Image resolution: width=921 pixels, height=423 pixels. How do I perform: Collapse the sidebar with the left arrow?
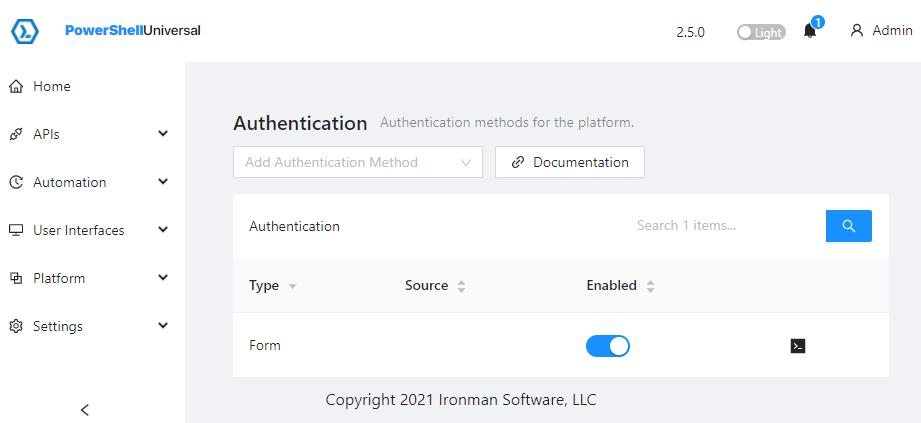[85, 409]
